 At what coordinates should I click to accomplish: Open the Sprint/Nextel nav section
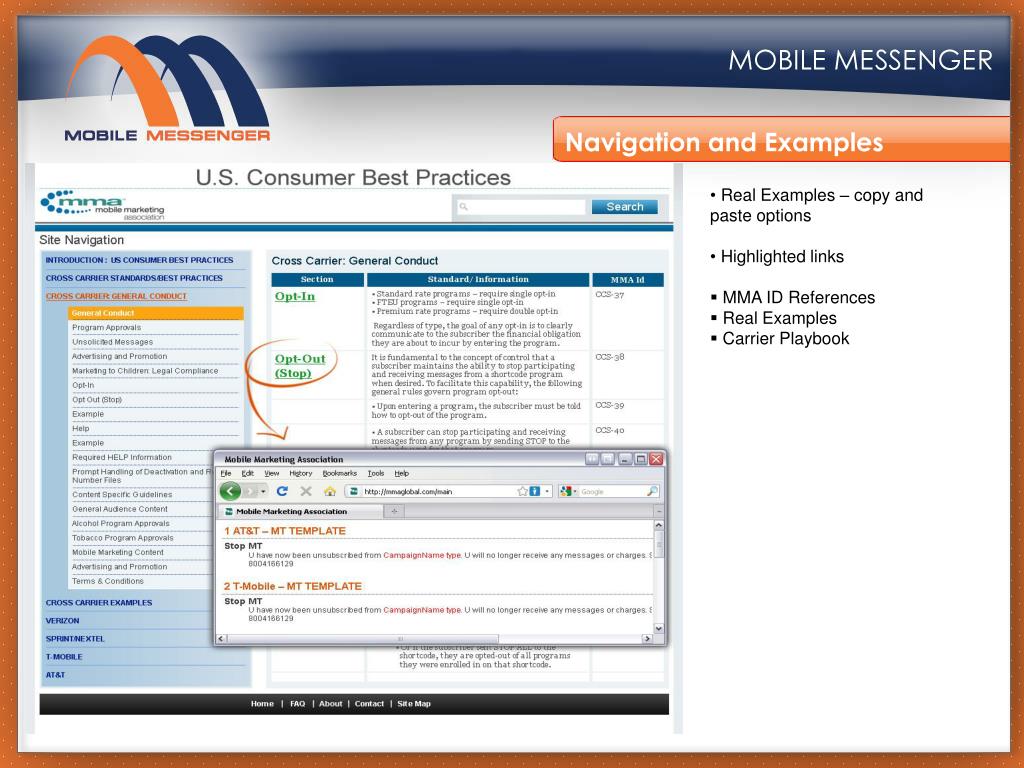74,639
